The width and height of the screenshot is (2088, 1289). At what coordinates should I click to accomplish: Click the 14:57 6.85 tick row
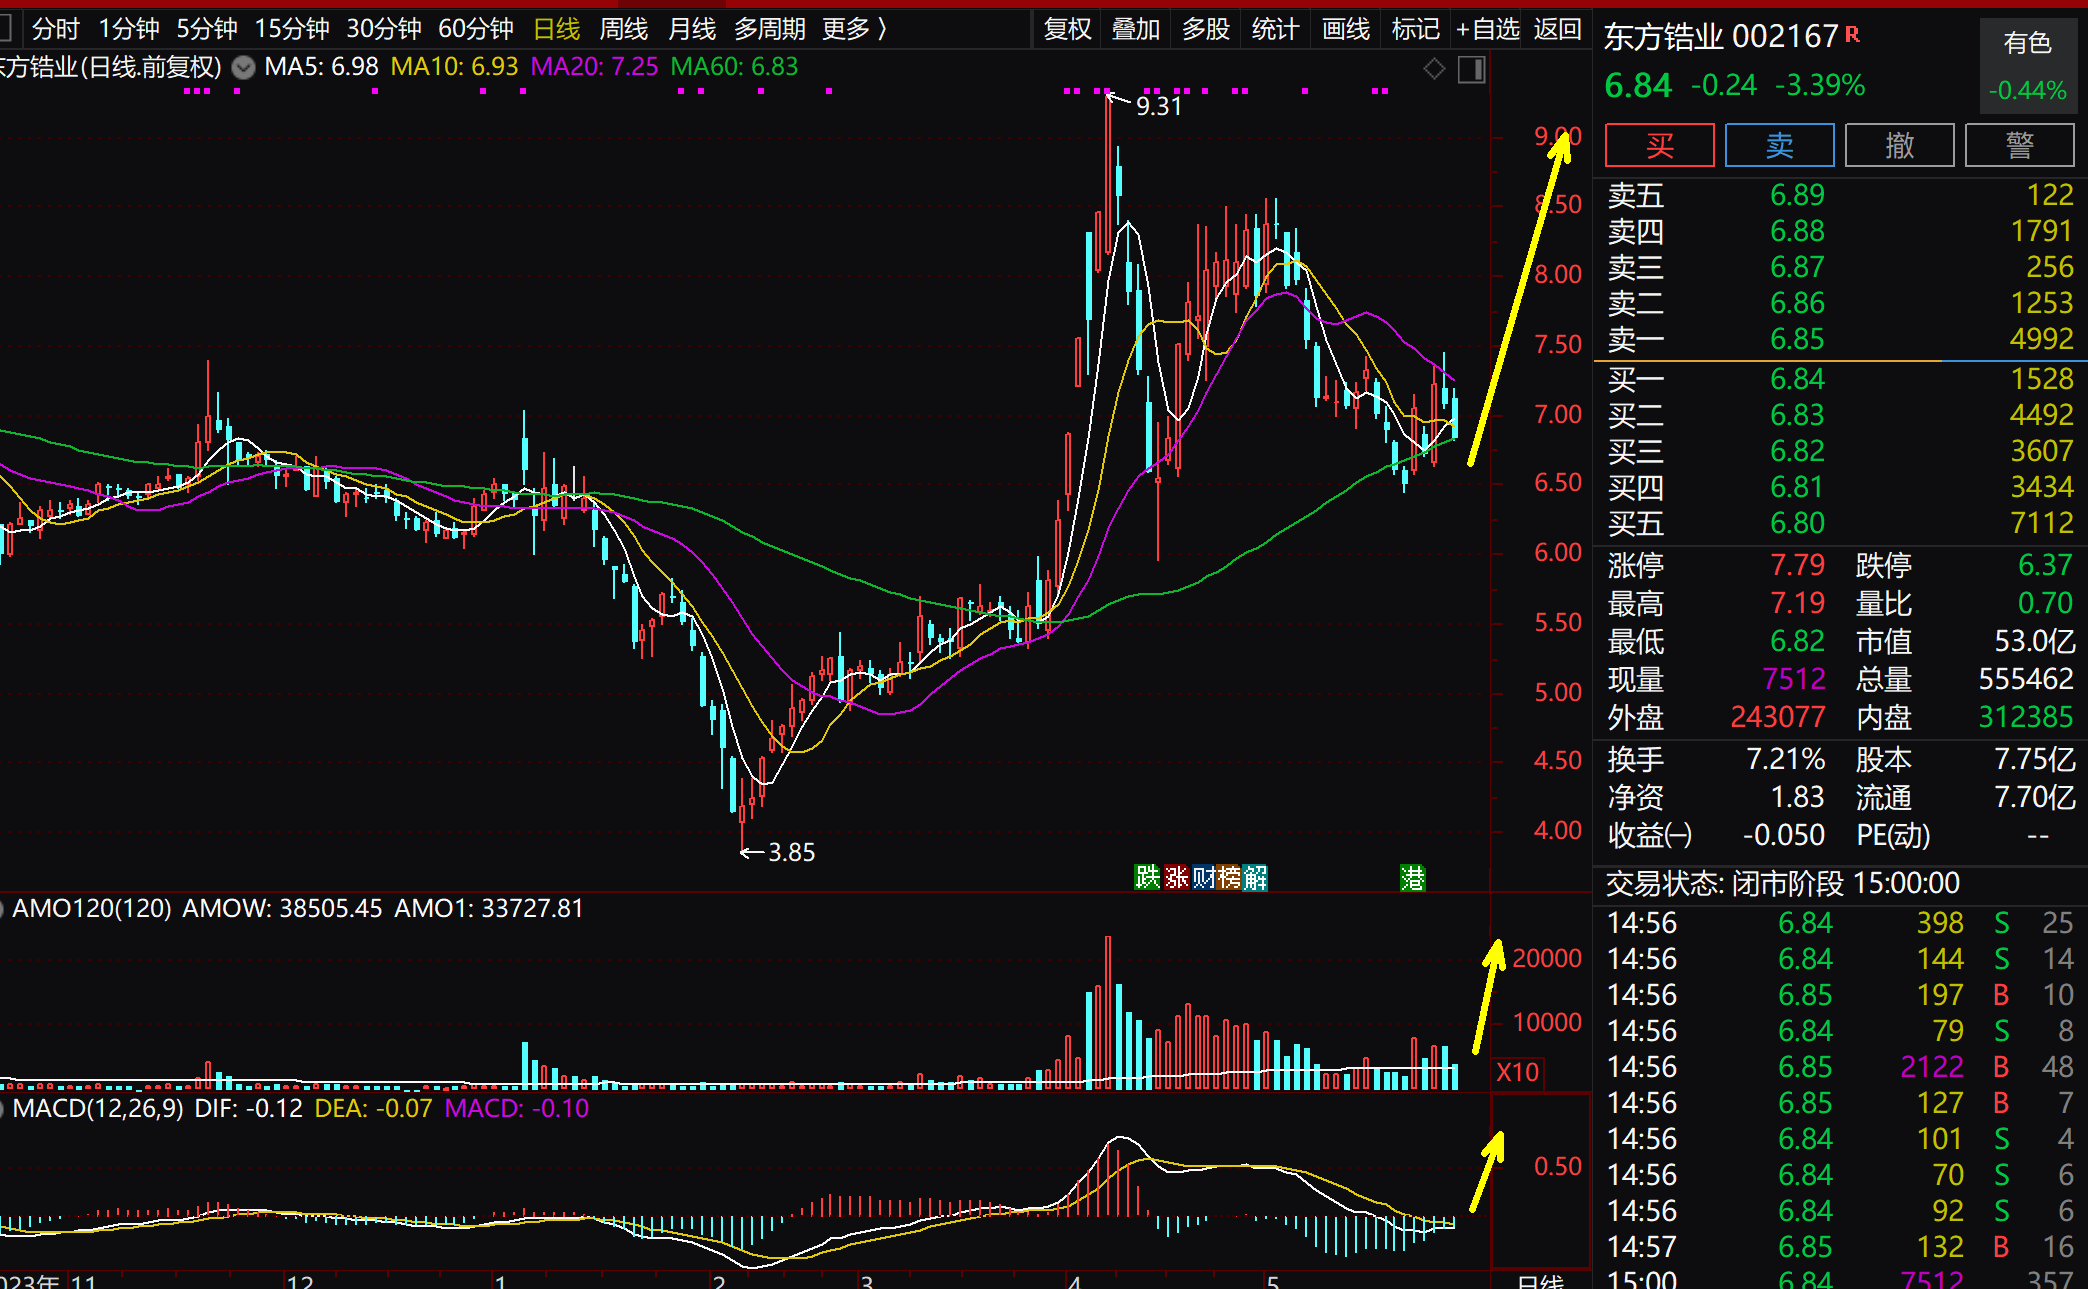pos(1840,1247)
